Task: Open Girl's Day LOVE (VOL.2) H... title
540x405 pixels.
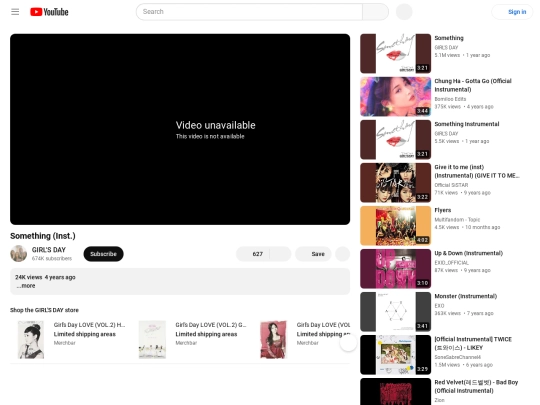Action: (x=89, y=325)
